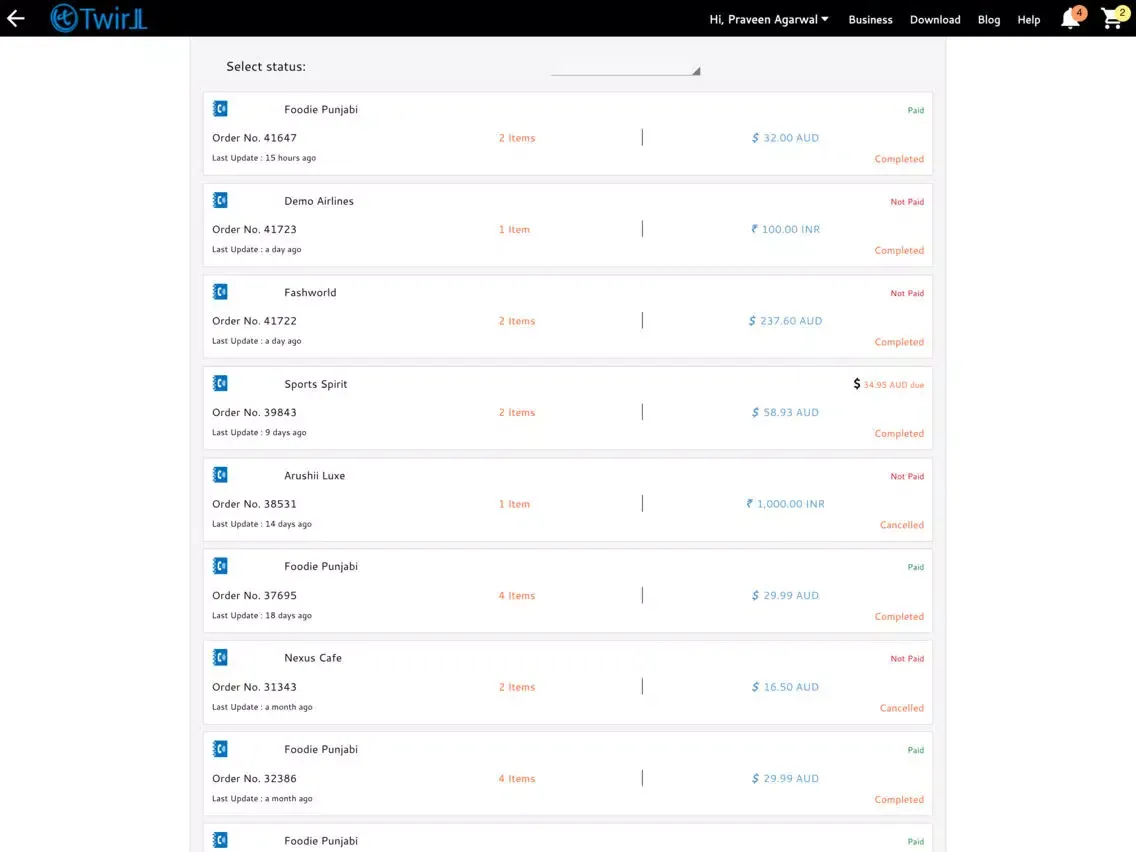Open the Business menu item

click(870, 20)
